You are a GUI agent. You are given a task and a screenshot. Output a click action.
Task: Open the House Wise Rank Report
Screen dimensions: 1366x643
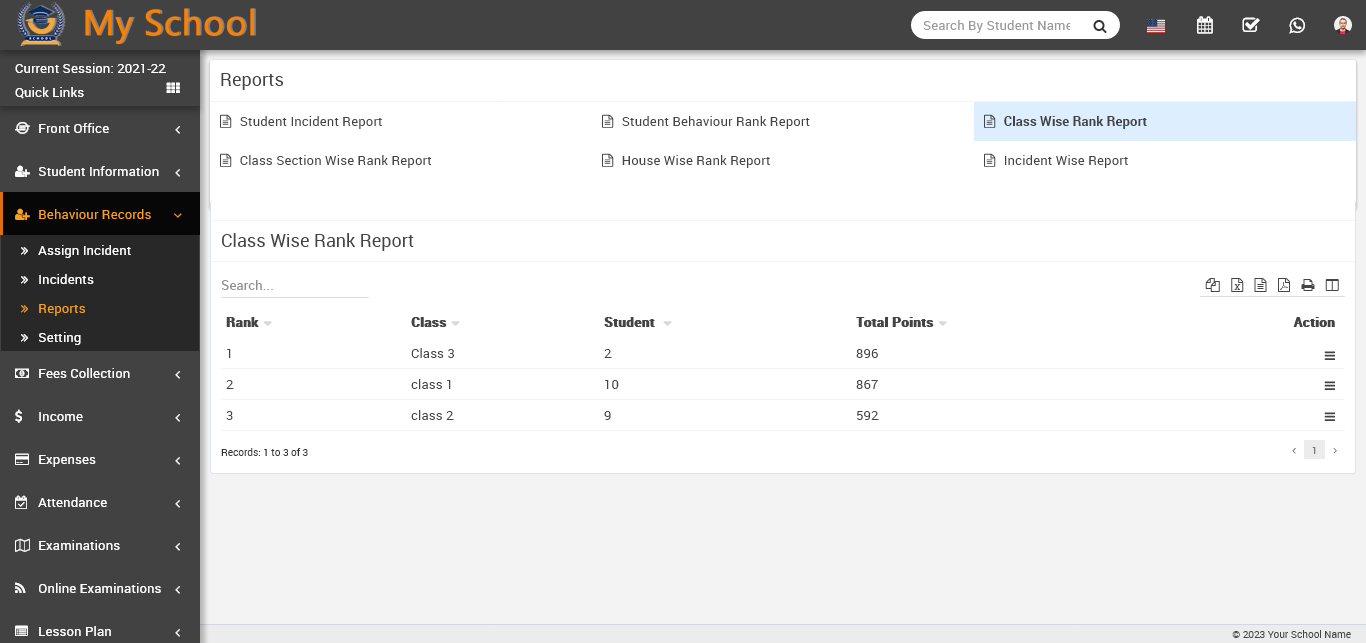click(695, 161)
